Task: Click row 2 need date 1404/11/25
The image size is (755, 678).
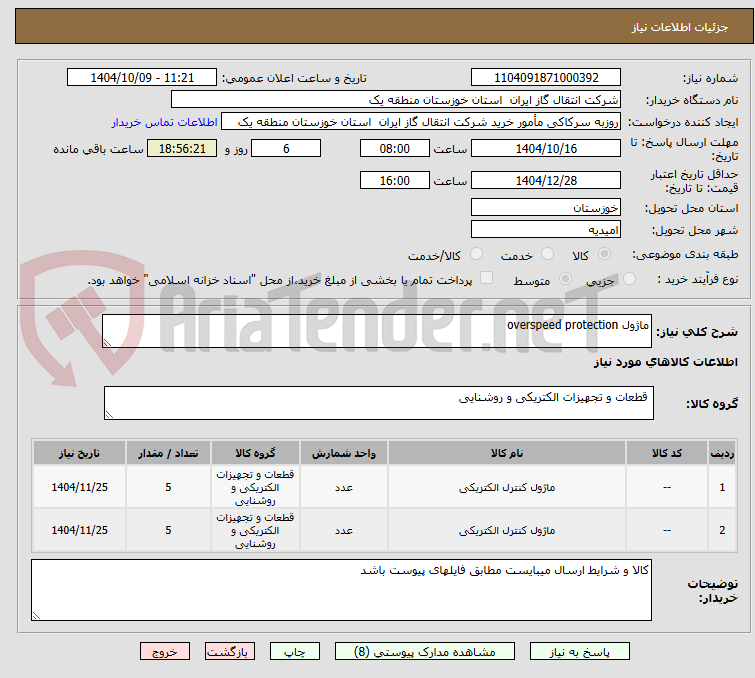Action: pyautogui.click(x=79, y=530)
